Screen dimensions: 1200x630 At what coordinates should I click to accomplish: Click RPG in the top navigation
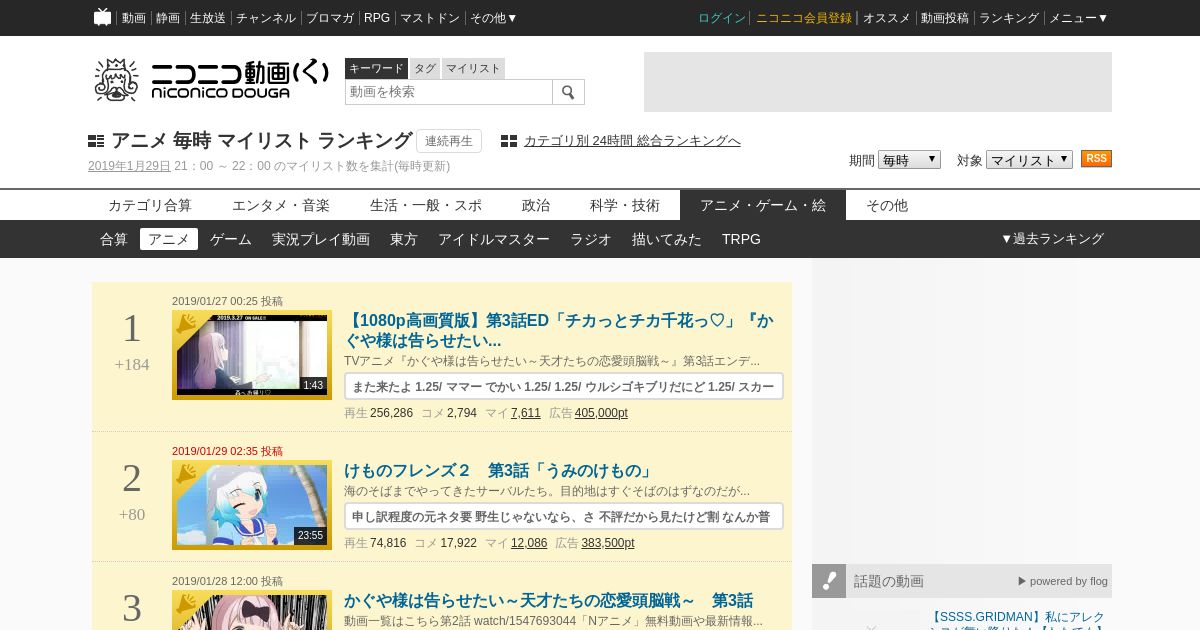pos(377,18)
